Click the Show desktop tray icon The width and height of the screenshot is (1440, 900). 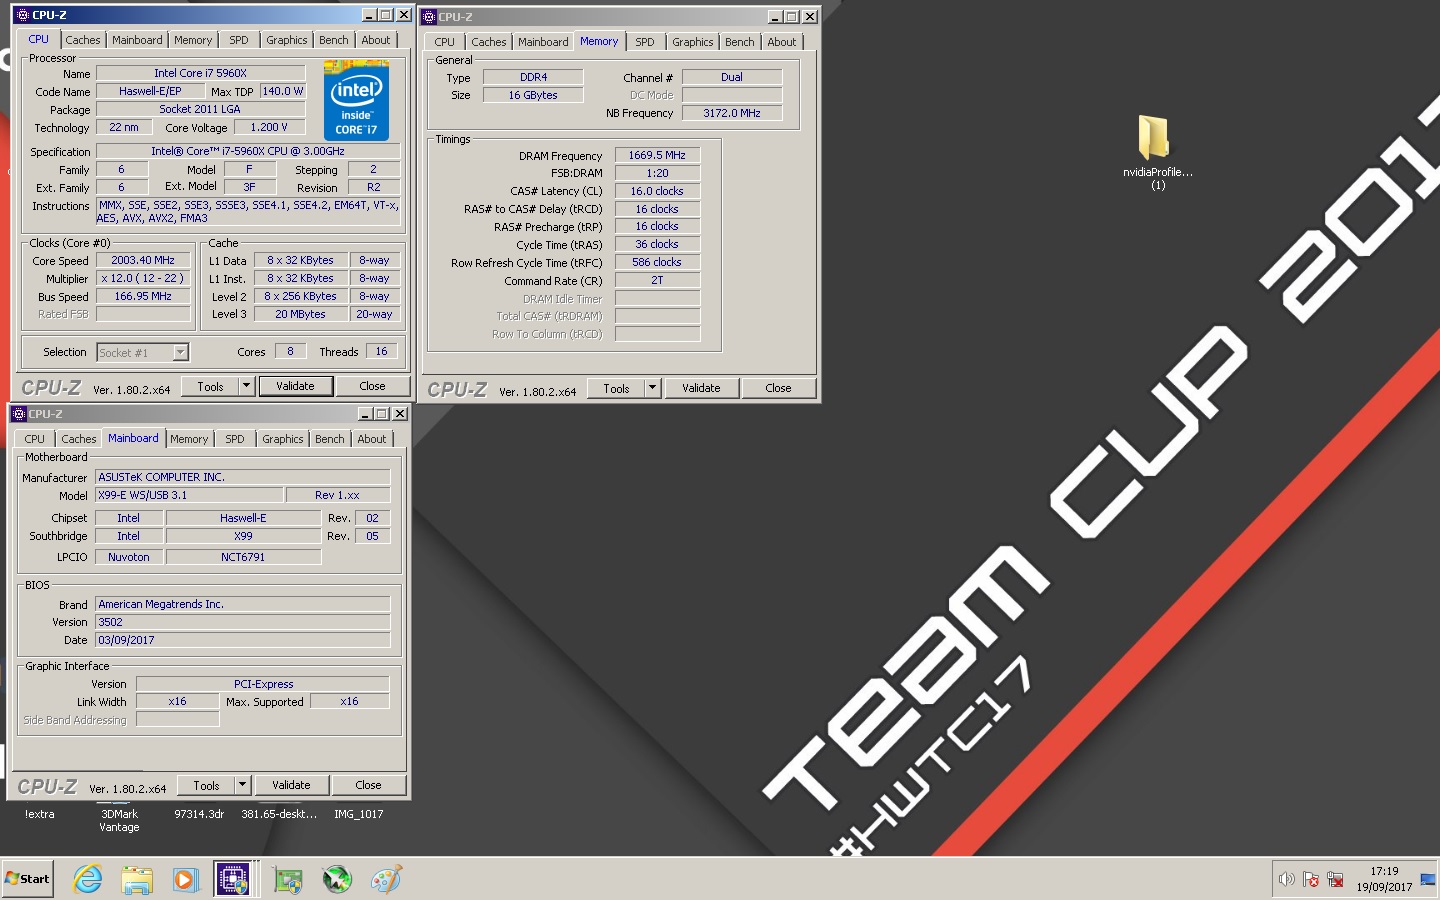pos(1428,879)
